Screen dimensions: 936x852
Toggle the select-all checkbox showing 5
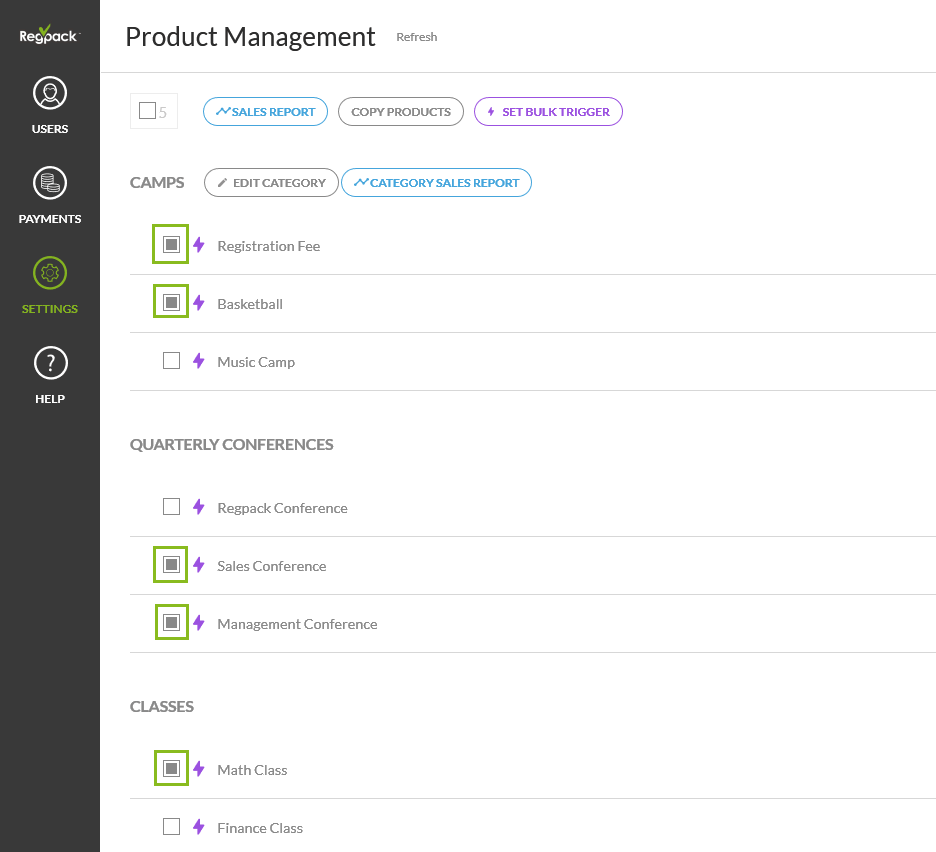tap(147, 111)
